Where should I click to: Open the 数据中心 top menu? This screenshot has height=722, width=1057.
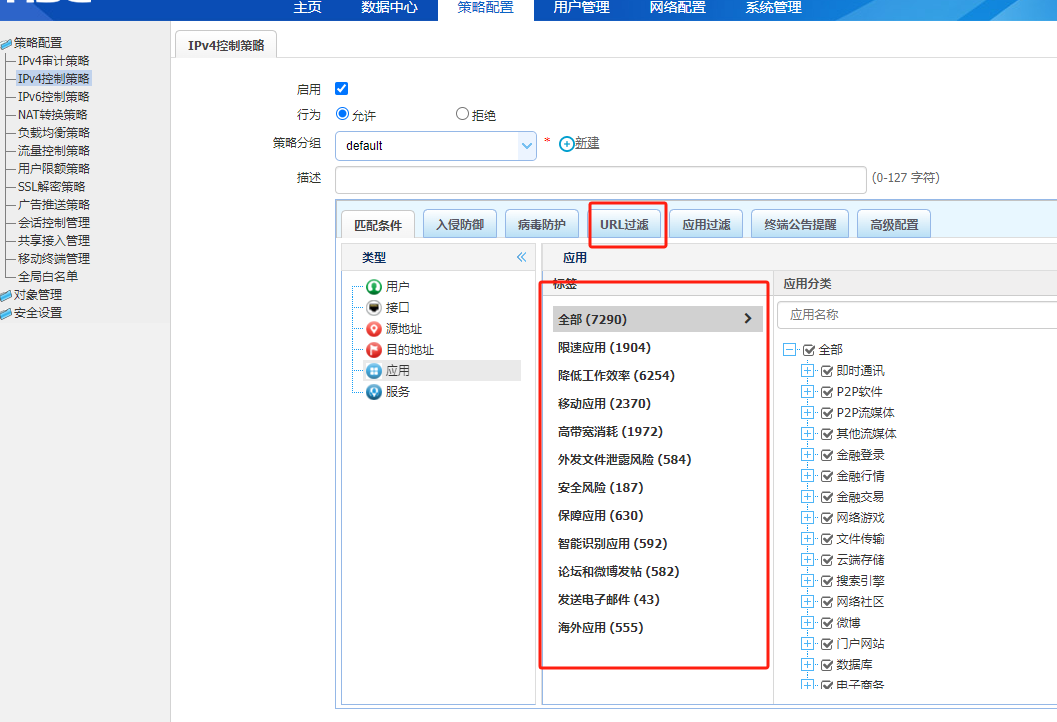[x=390, y=7]
